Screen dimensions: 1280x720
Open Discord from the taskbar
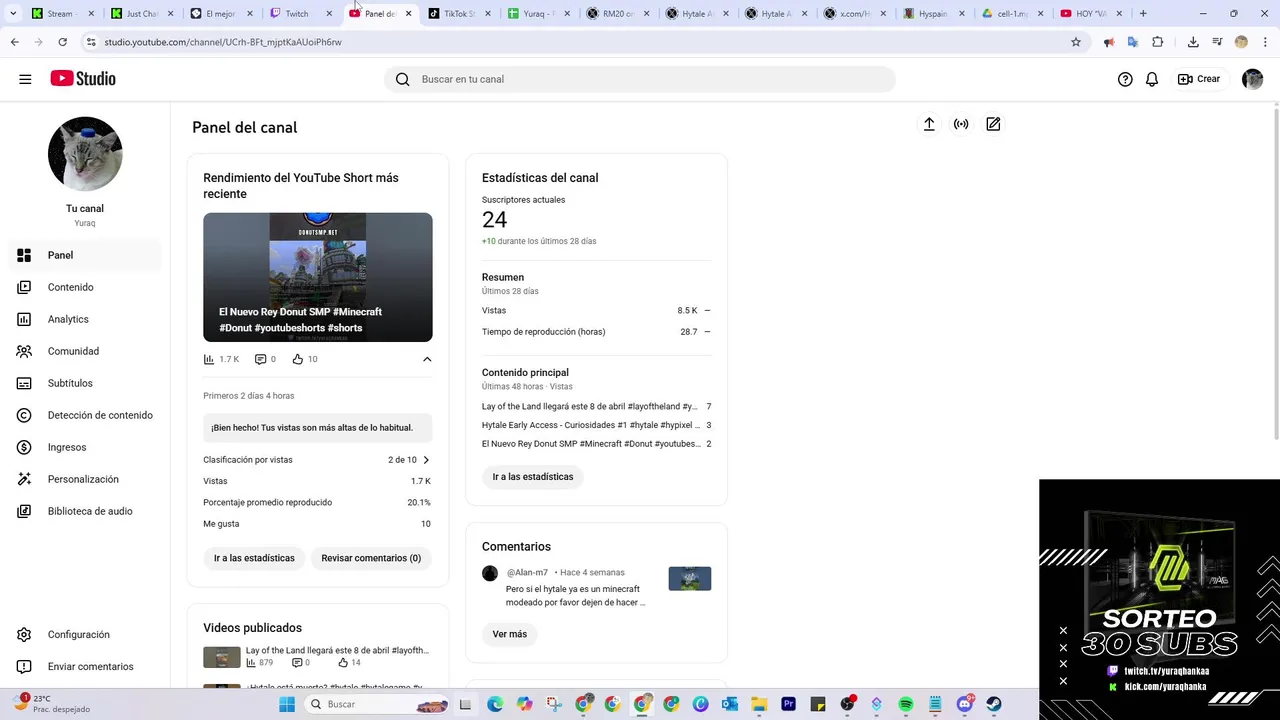tap(965, 704)
